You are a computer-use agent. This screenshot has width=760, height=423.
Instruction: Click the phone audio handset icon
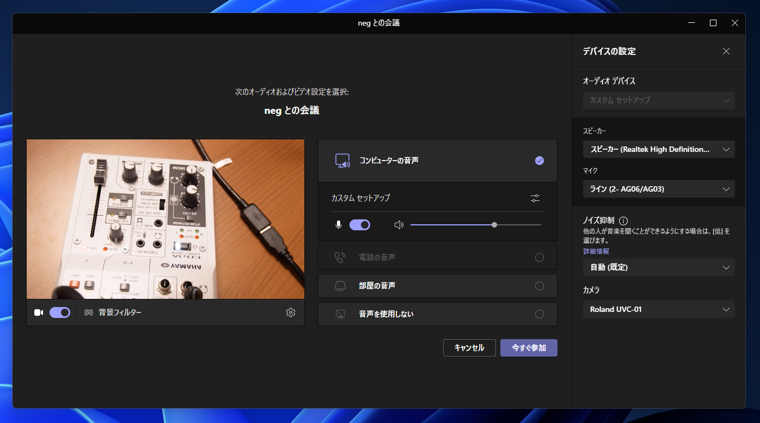tap(340, 257)
